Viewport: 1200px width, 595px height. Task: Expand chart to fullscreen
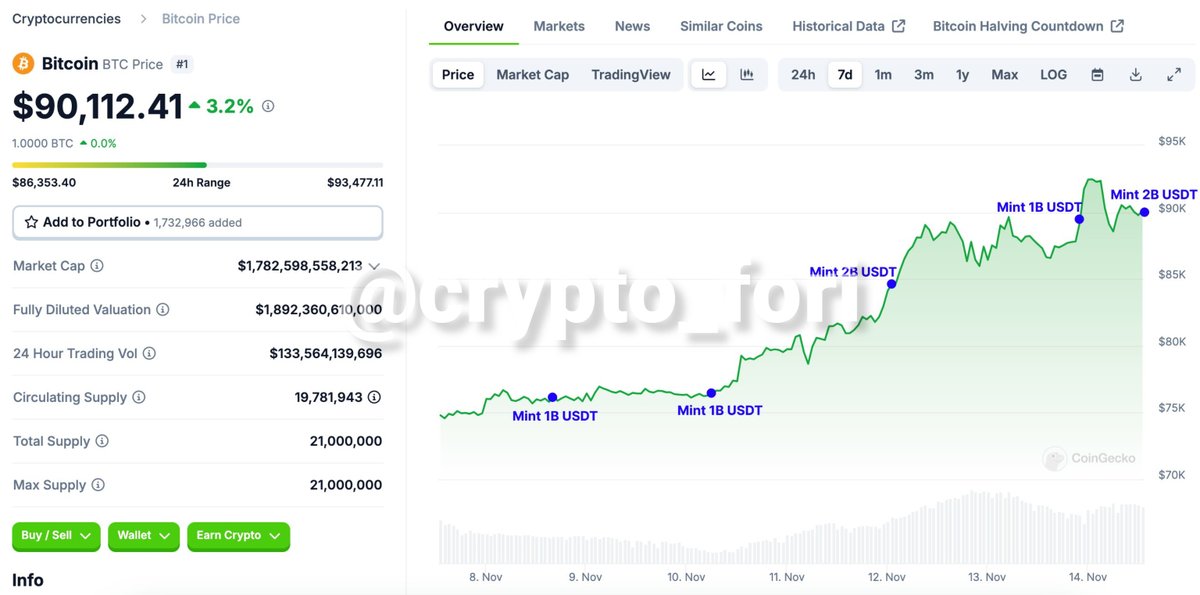pos(1174,75)
